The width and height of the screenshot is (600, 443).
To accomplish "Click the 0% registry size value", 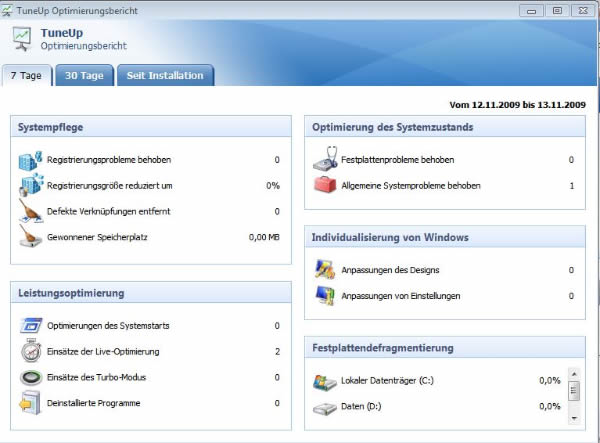I will point(273,186).
